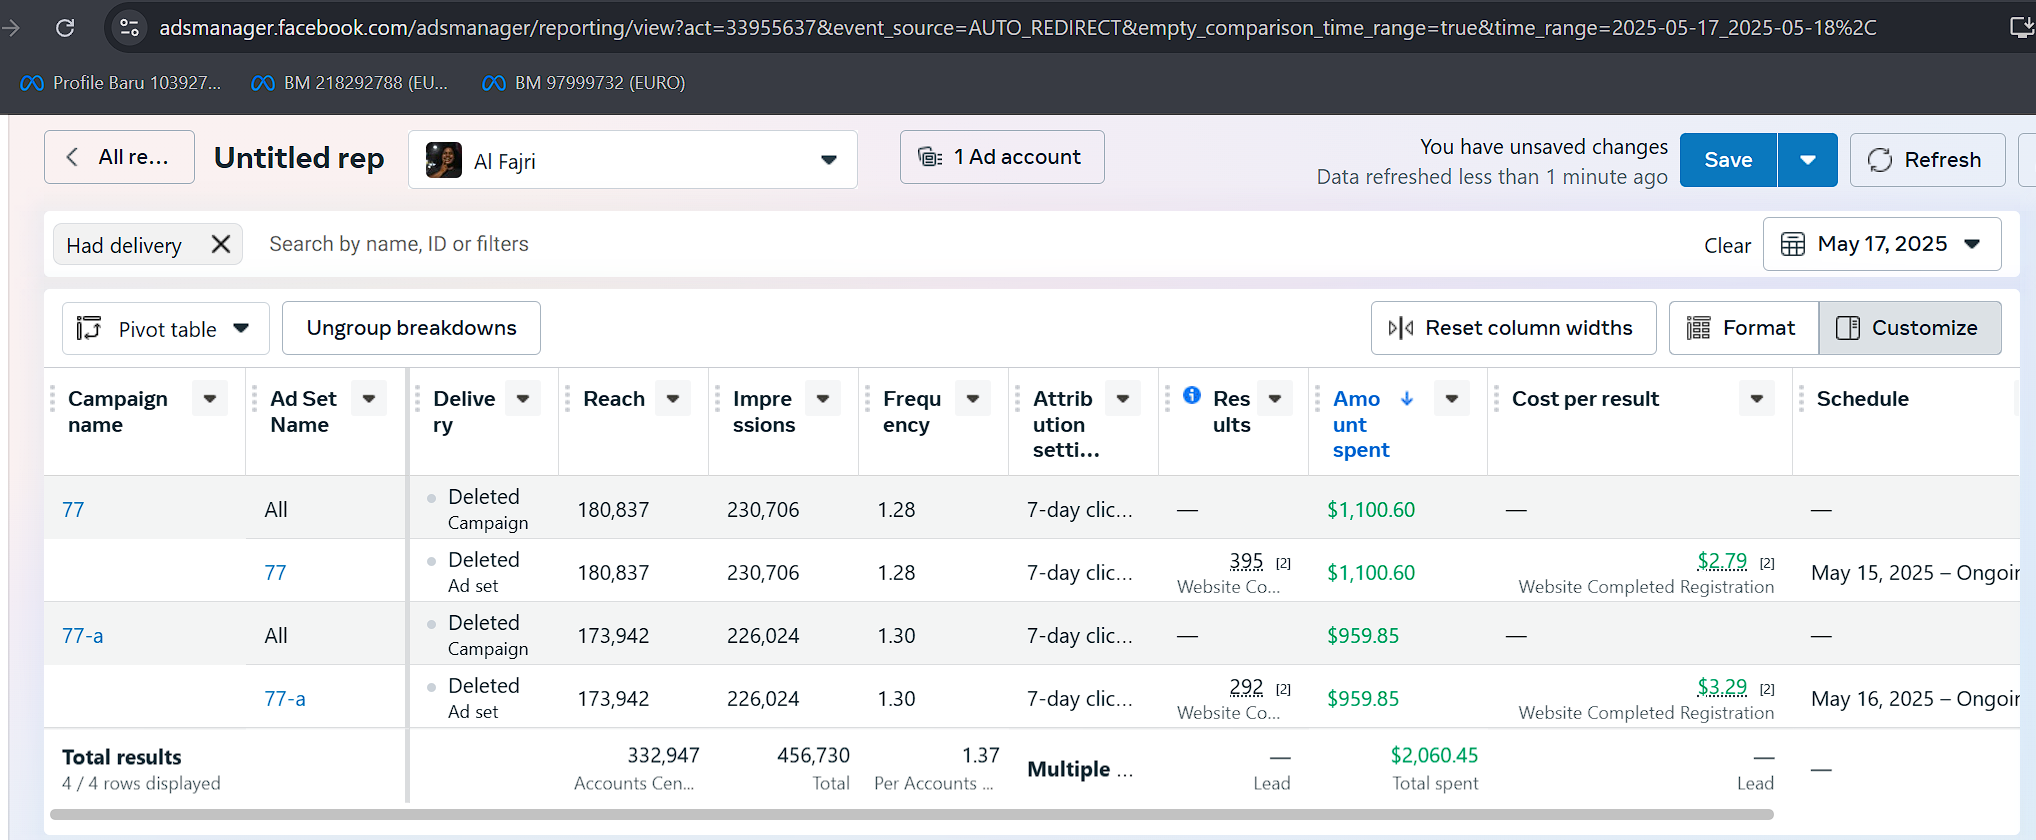The image size is (2036, 840).
Task: Open the Format options
Action: click(1743, 328)
